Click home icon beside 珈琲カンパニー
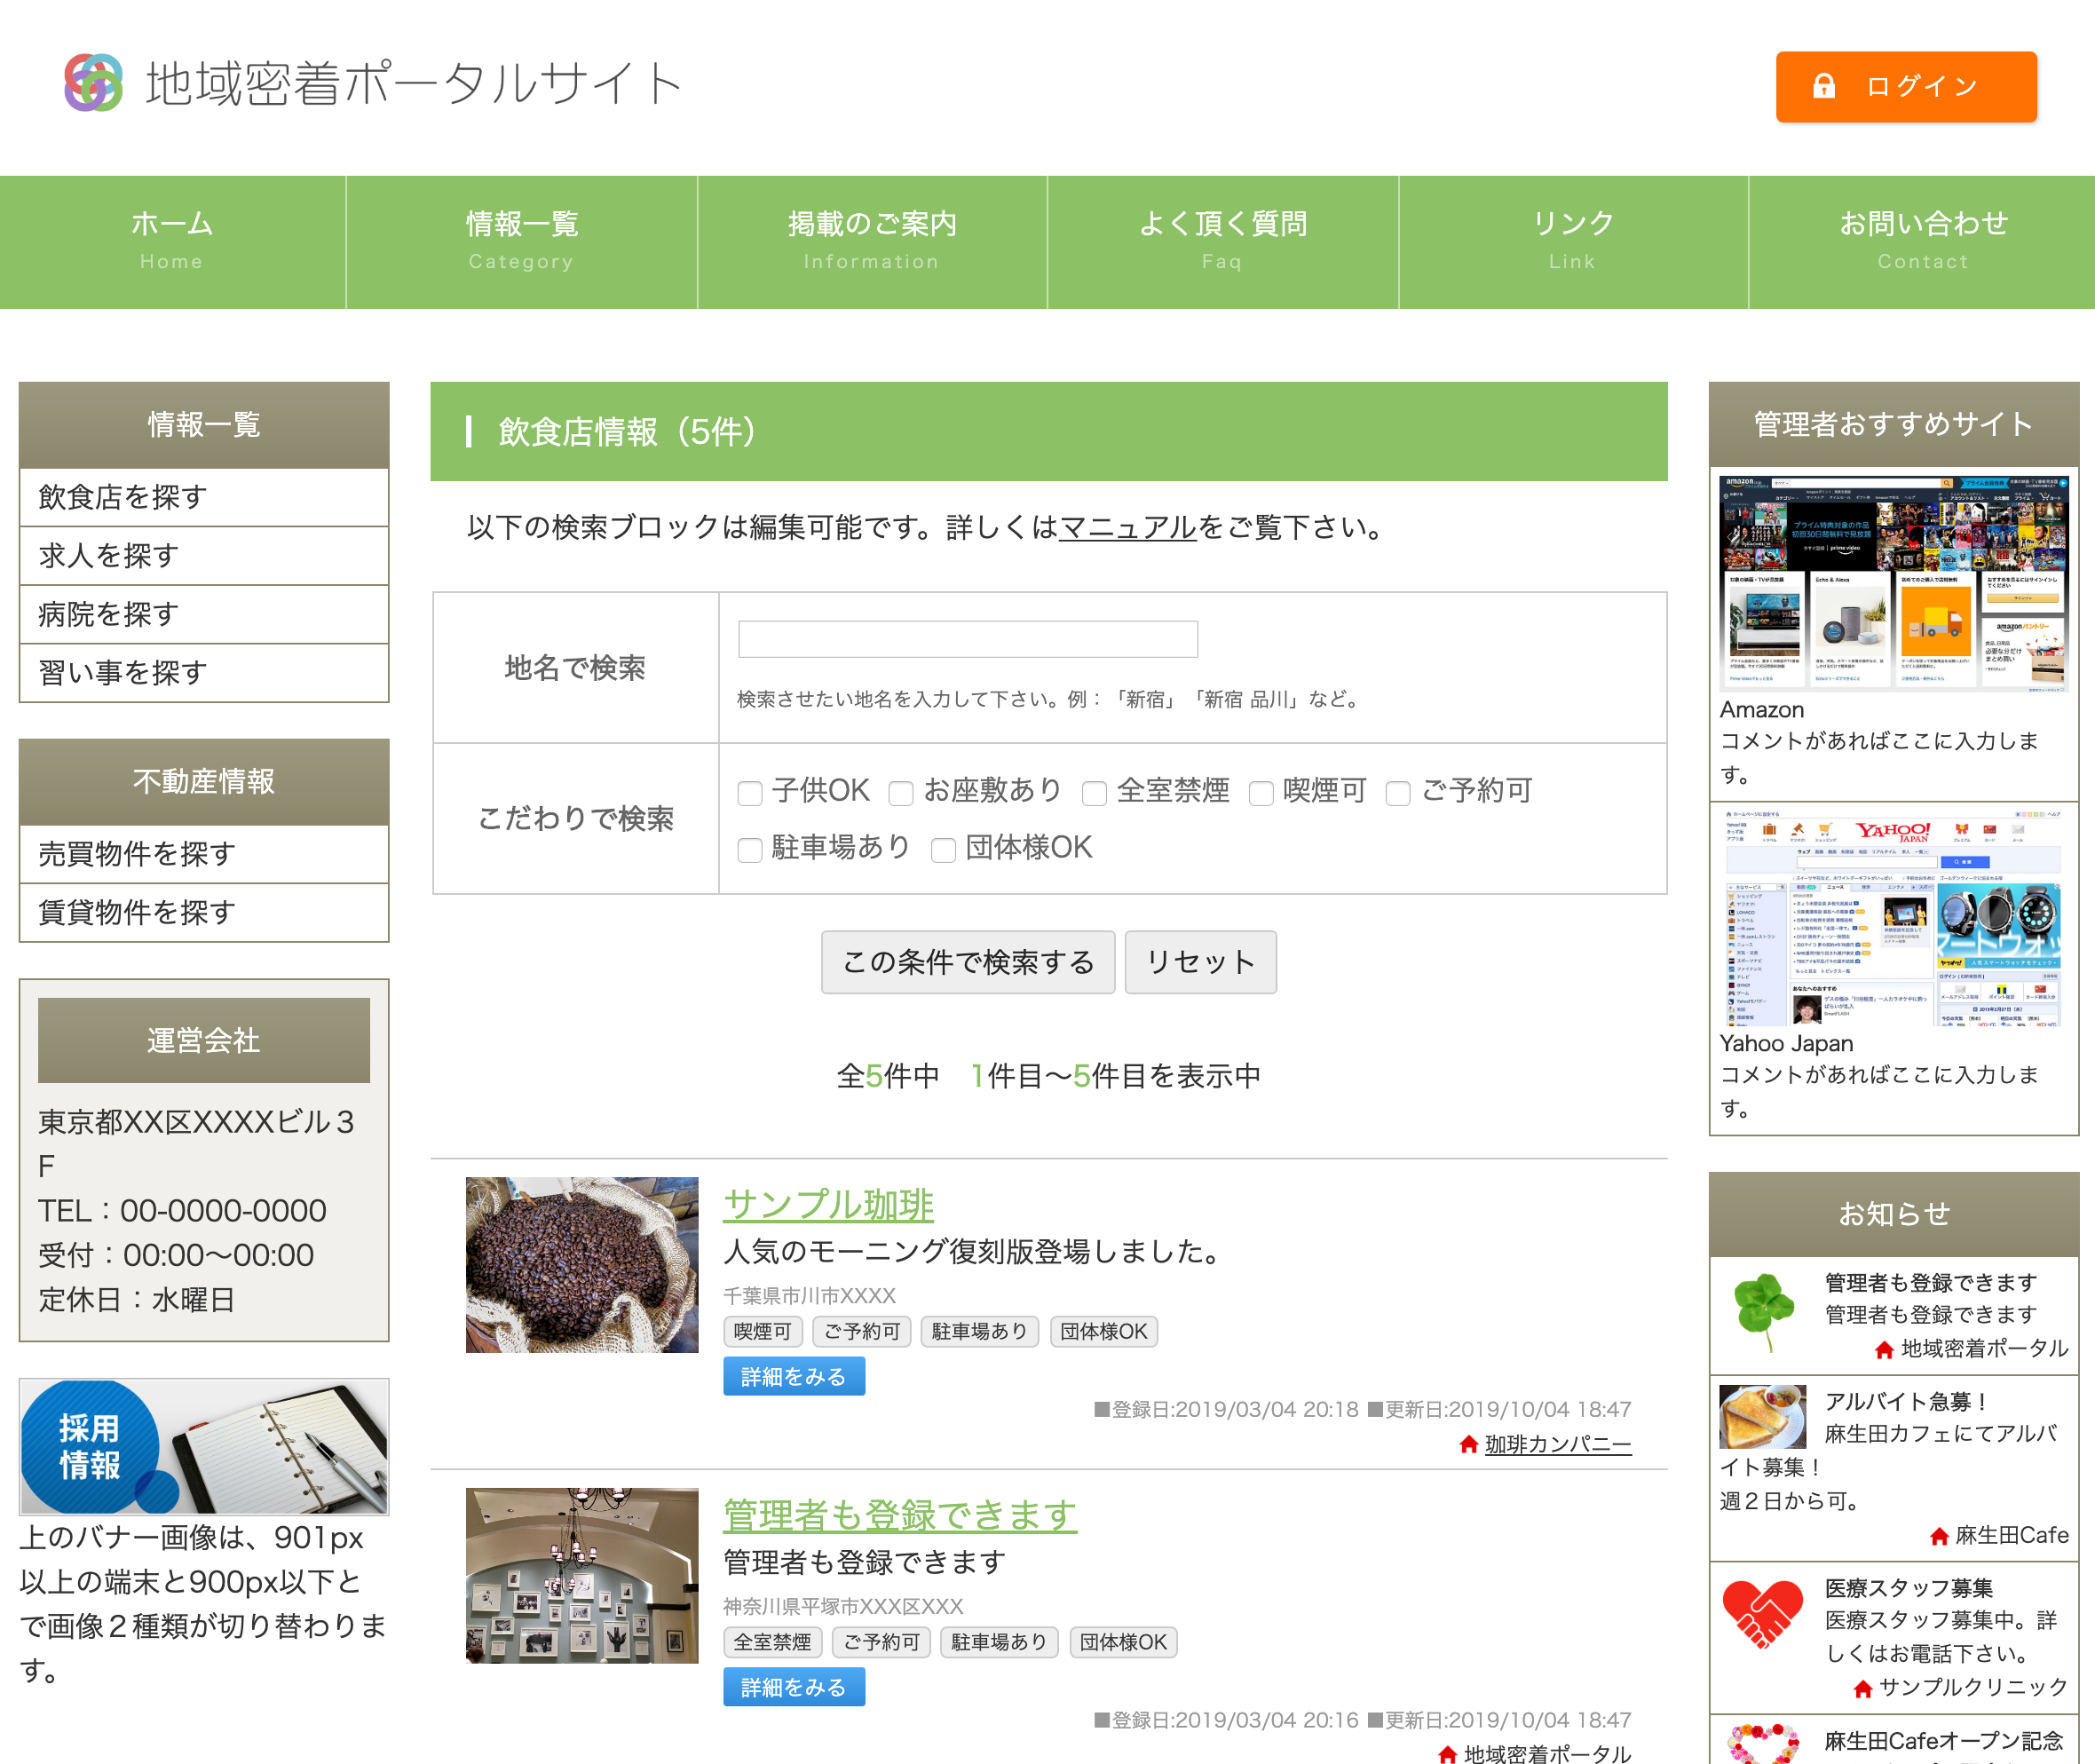 click(1468, 1444)
